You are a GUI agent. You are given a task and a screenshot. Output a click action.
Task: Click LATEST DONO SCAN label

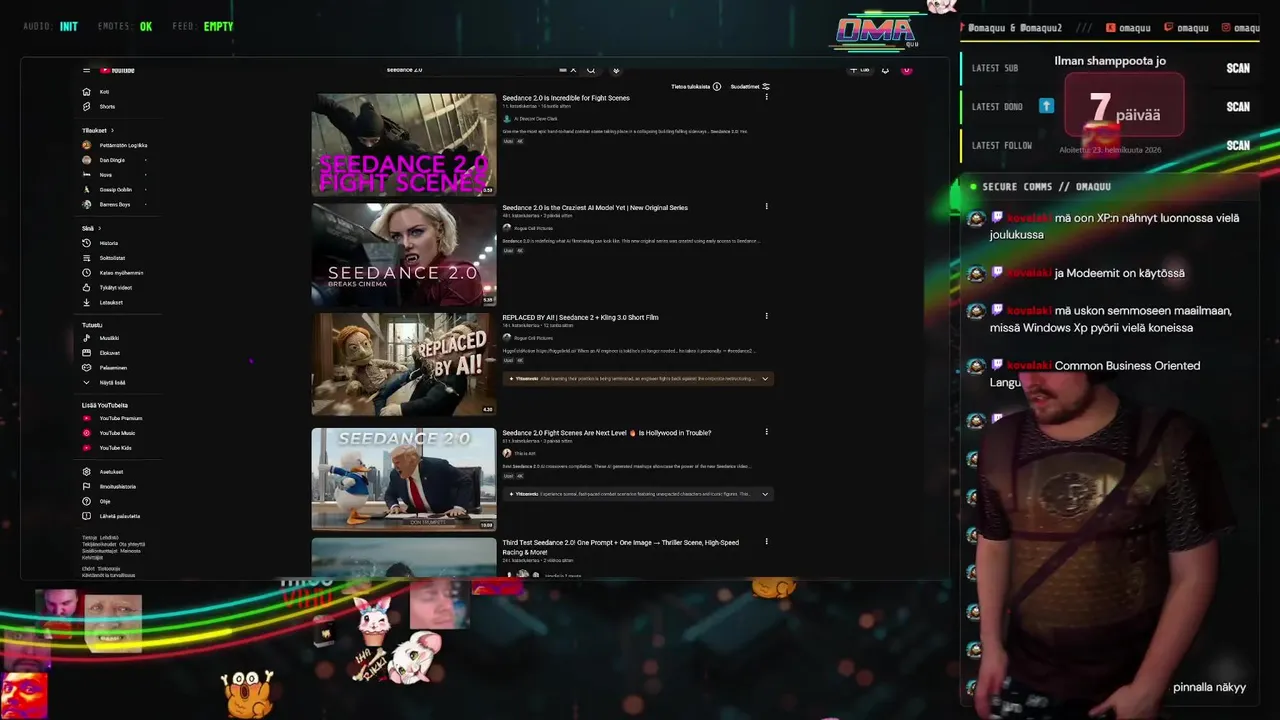click(1238, 106)
